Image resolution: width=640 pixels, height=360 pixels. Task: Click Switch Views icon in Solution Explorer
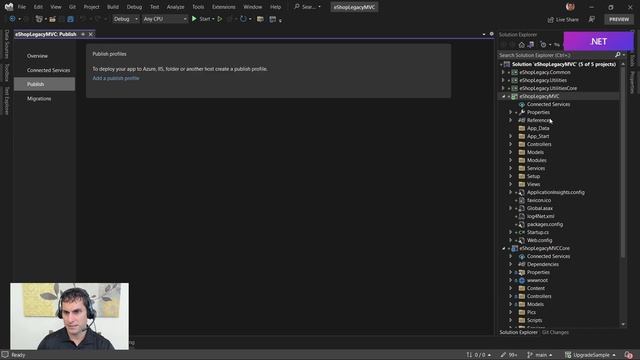point(531,44)
